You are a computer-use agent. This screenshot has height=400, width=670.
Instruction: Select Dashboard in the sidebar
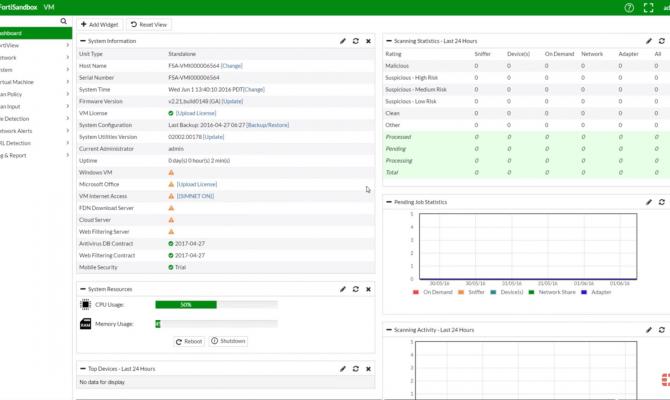(36, 33)
